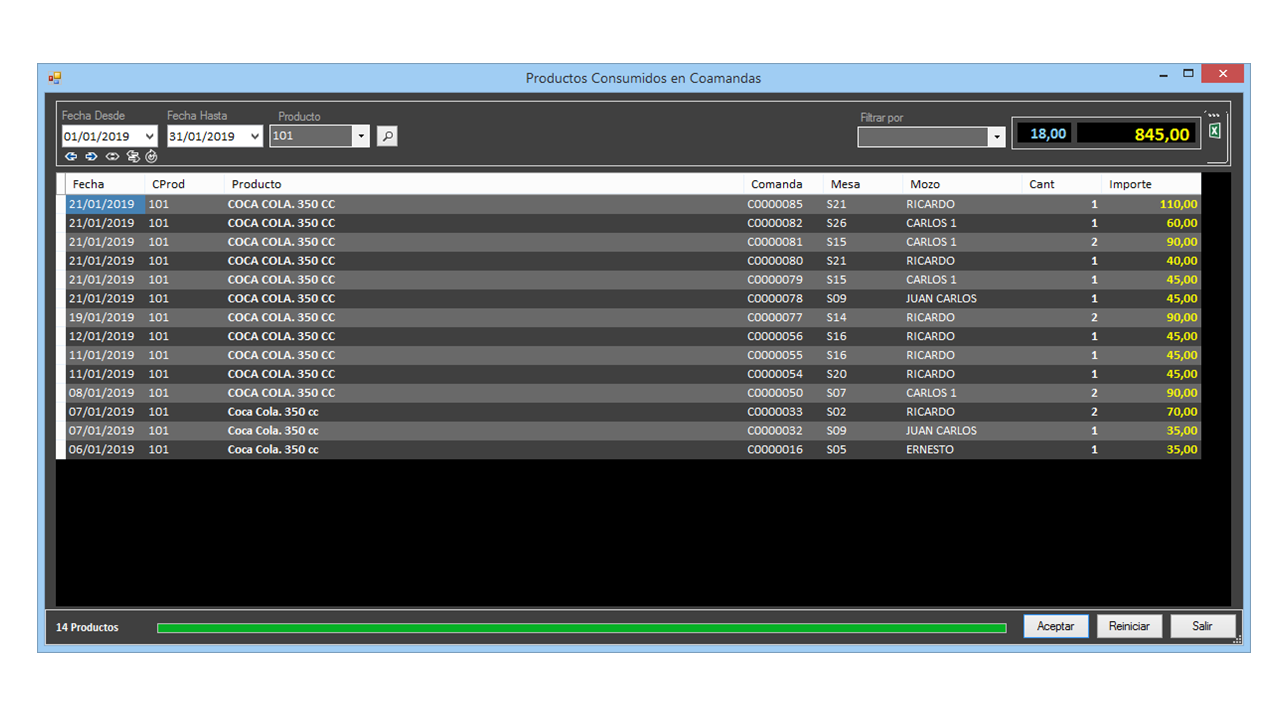Click the blue right arrow date icon
This screenshot has height=720, width=1280.
(91, 157)
